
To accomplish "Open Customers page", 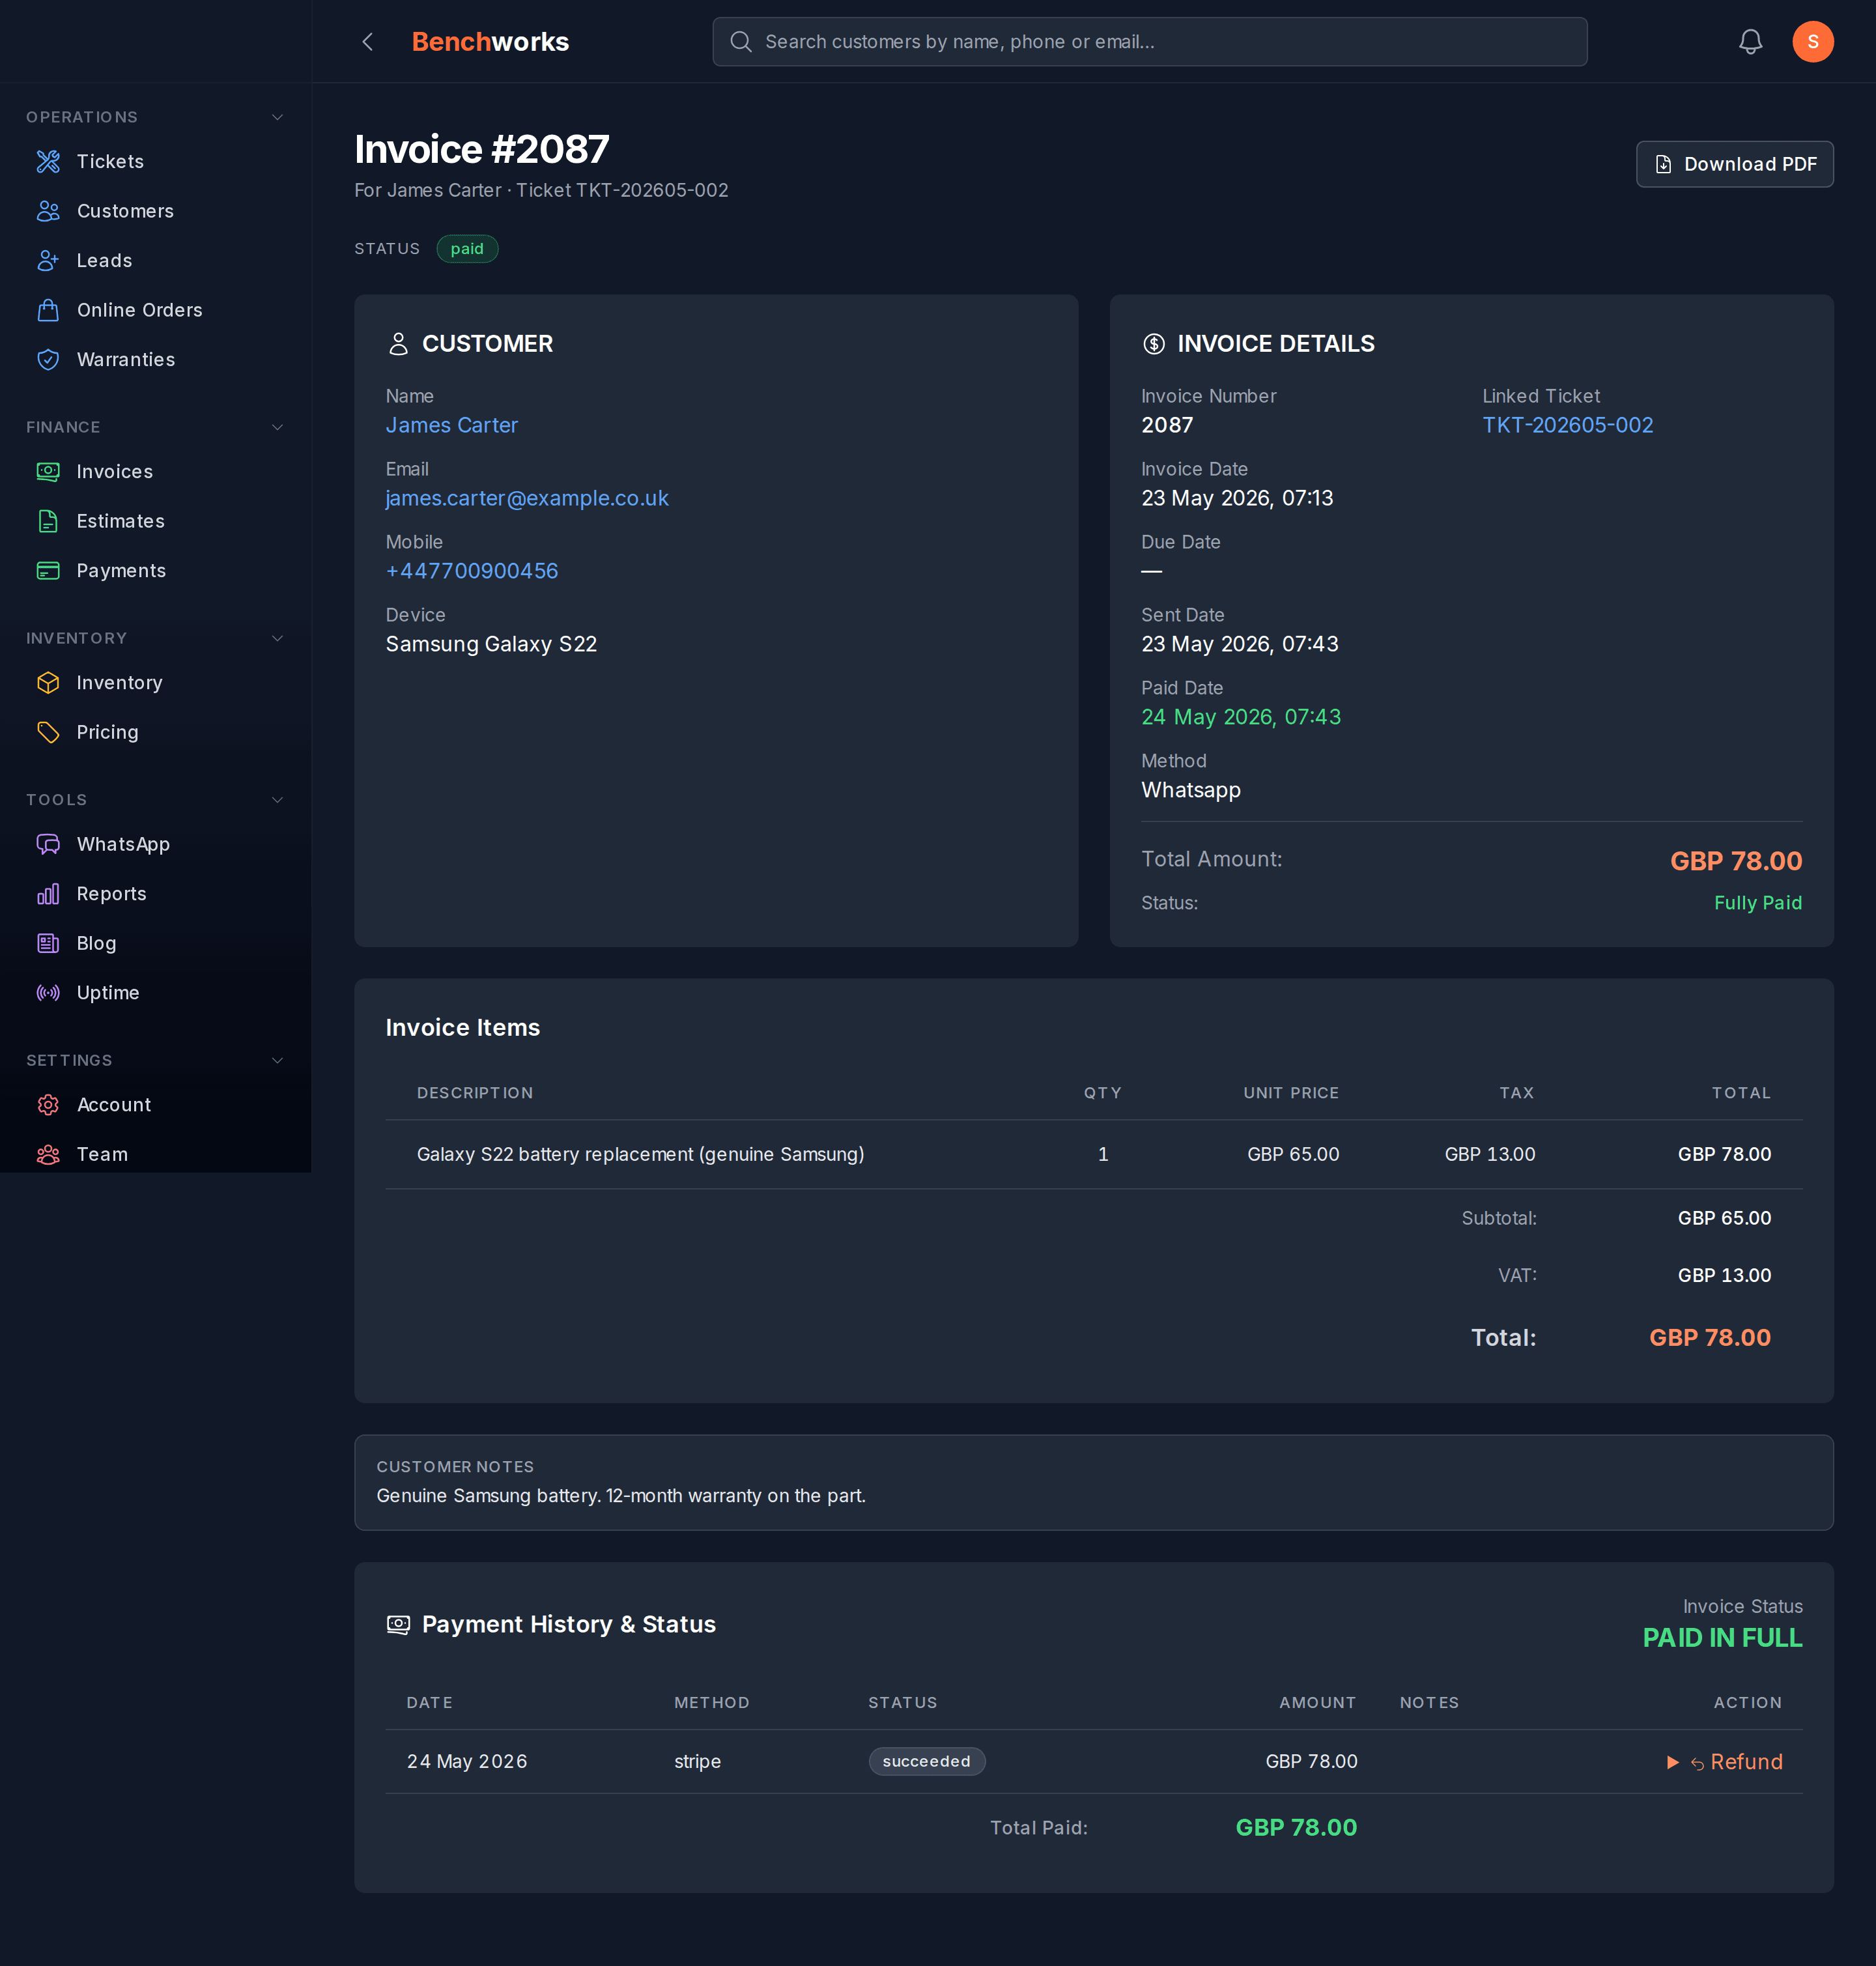I will click(x=155, y=211).
